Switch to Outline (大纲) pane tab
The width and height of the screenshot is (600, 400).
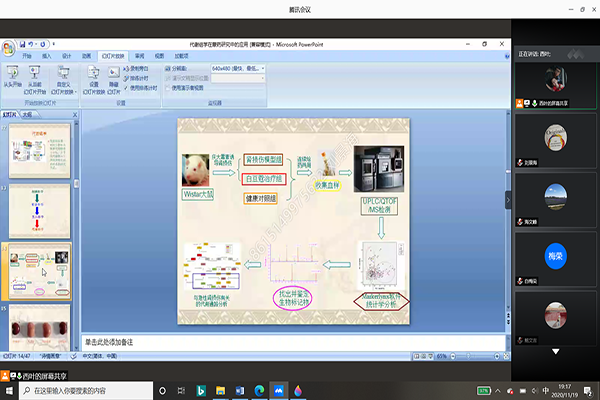[x=28, y=114]
